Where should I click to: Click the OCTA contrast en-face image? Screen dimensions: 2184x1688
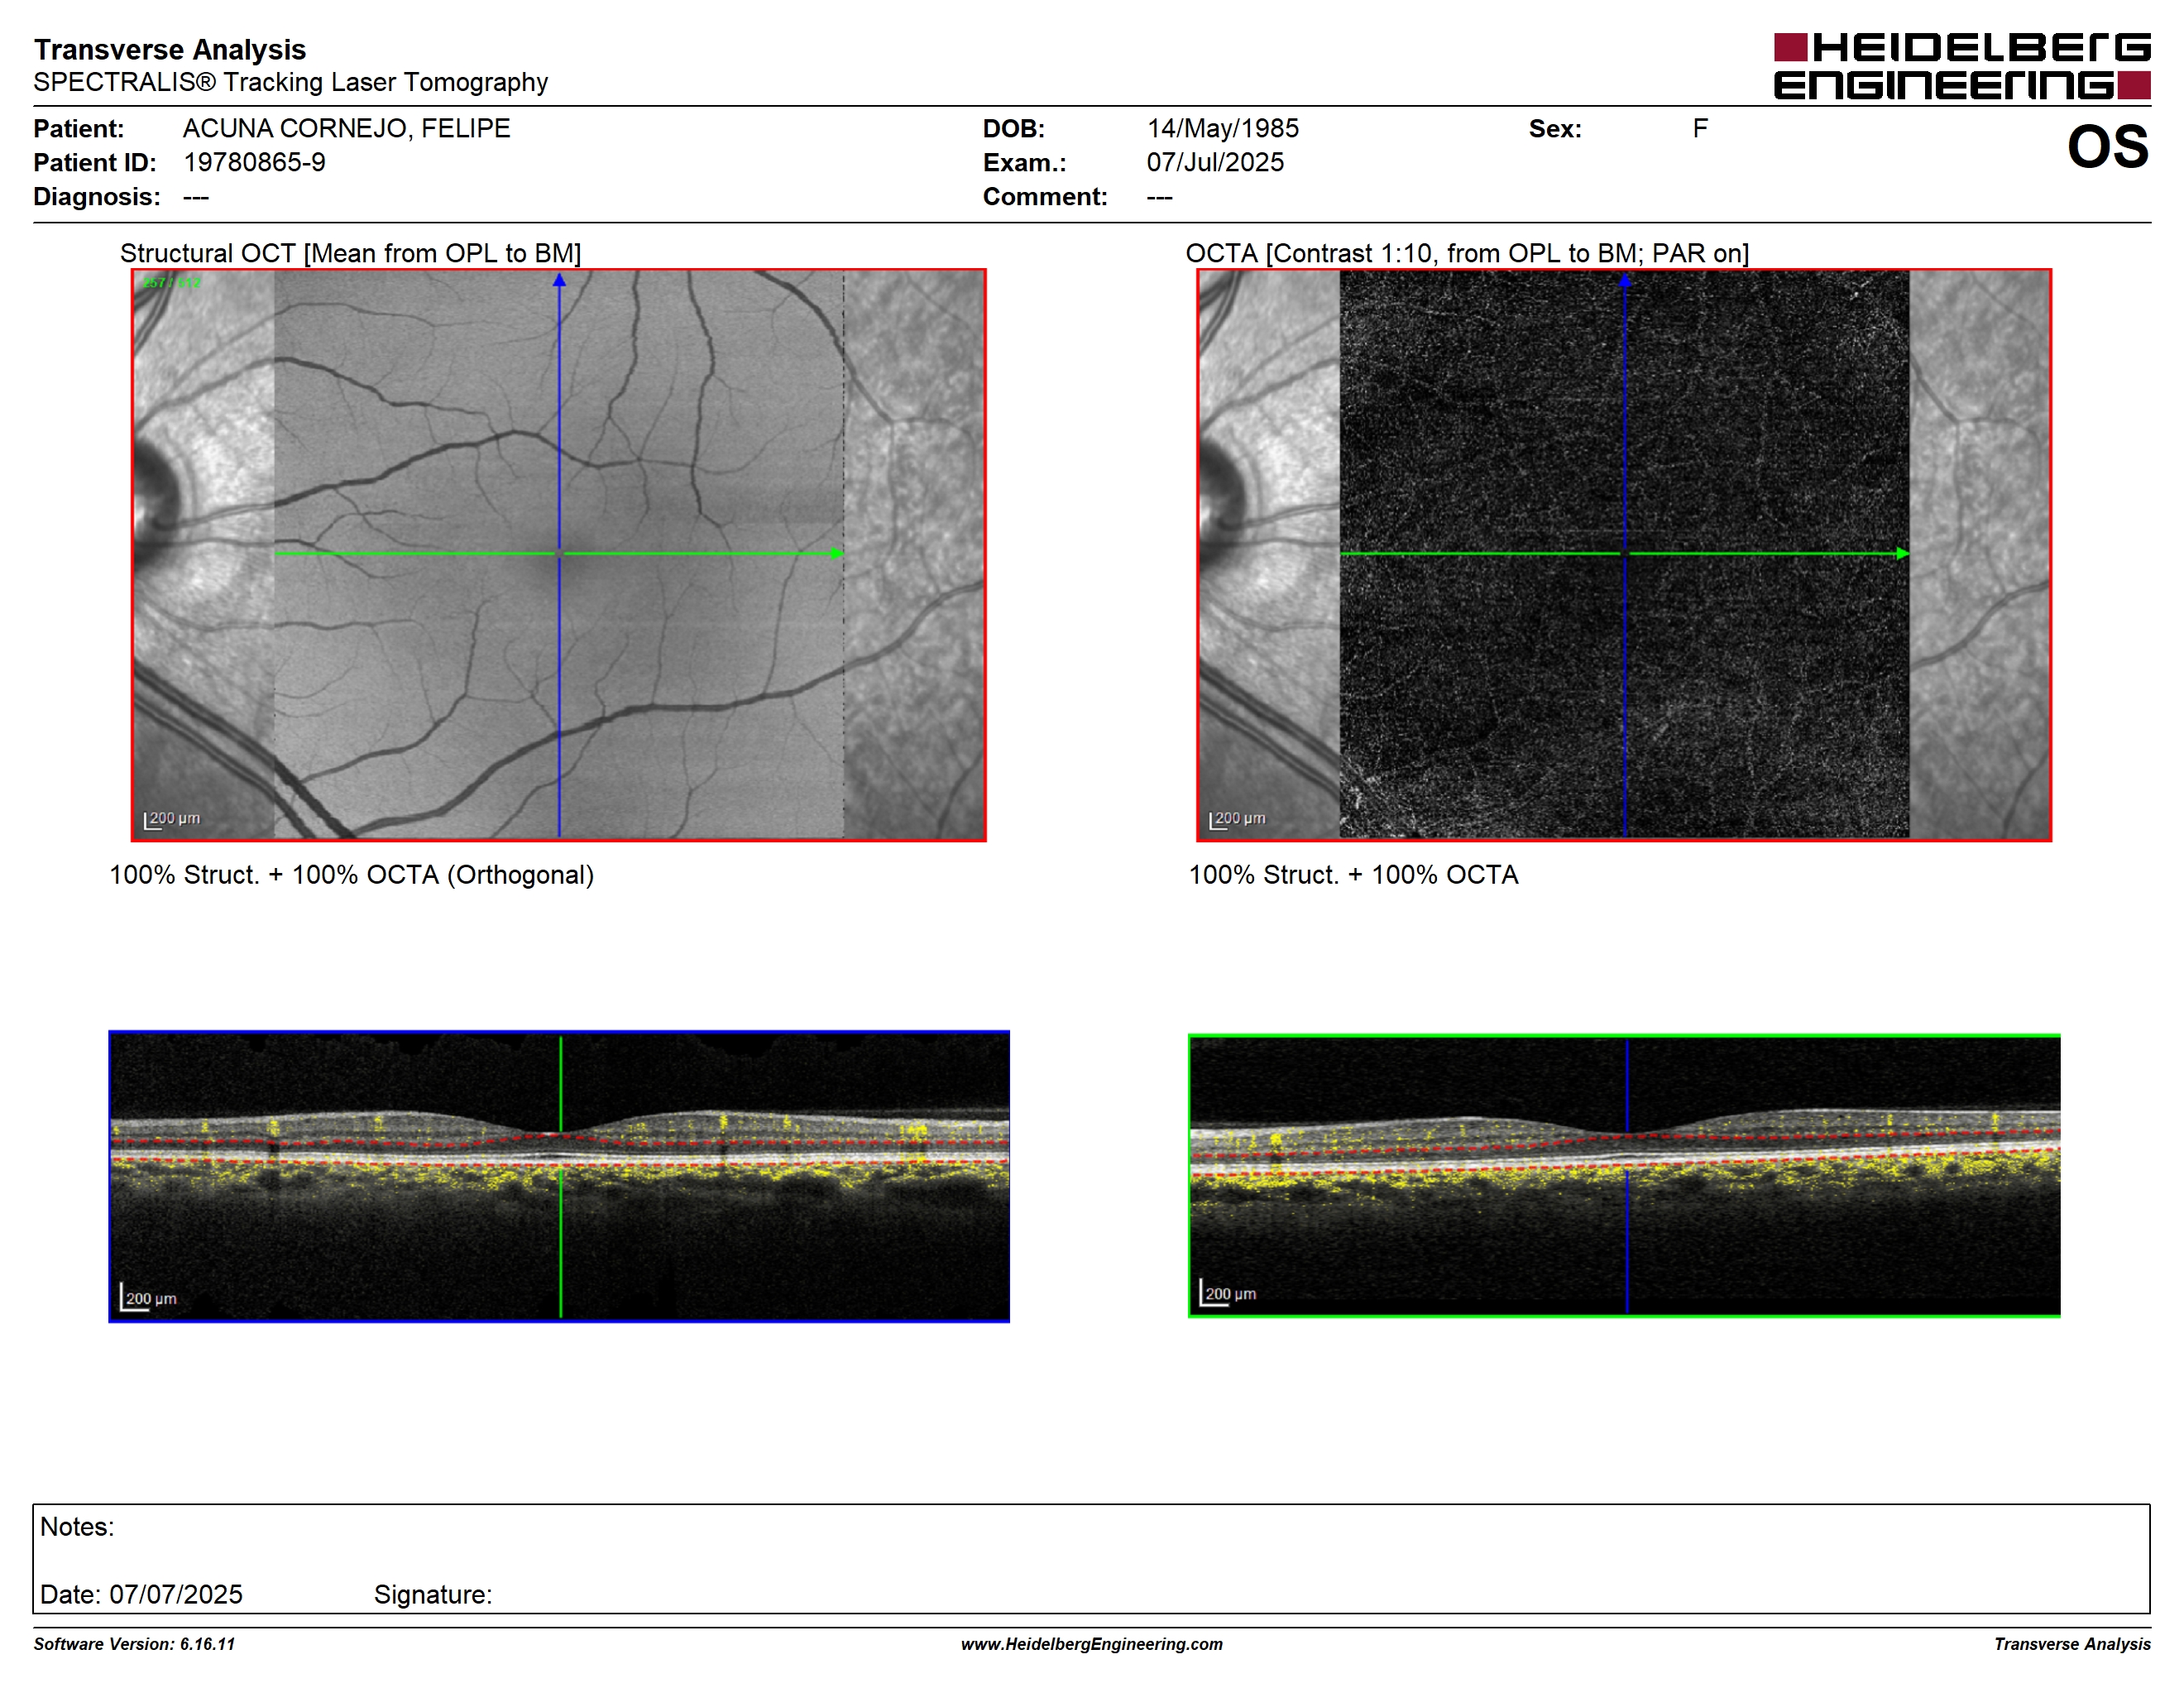point(1624,555)
